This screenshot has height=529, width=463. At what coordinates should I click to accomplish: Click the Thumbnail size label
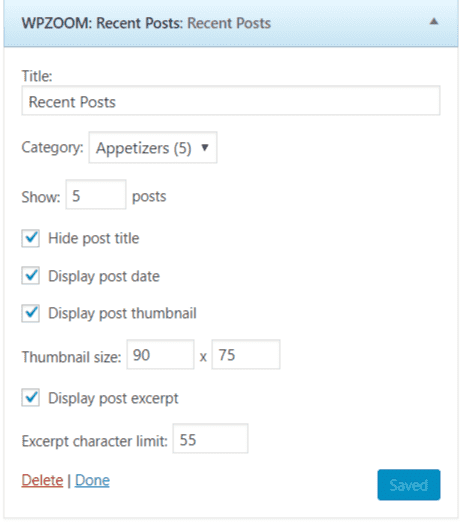pos(72,357)
